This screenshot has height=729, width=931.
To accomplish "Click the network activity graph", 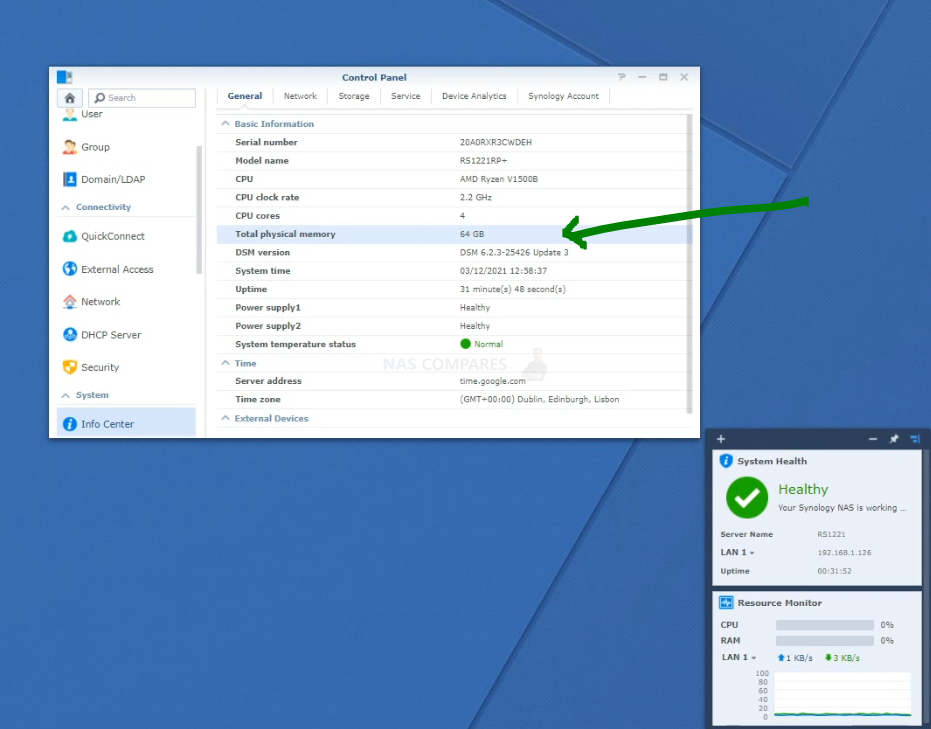I will [842, 695].
